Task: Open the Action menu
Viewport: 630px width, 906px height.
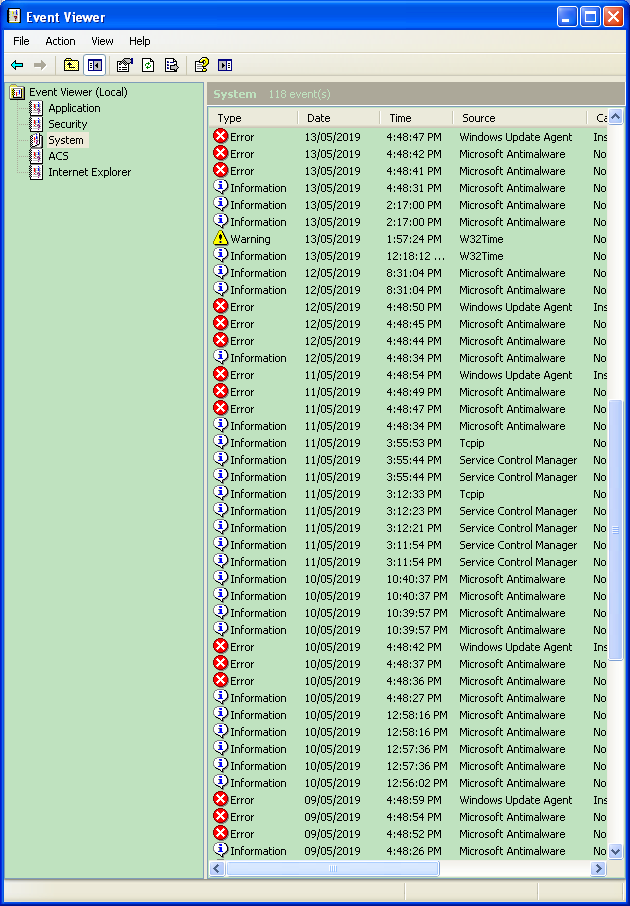Action: (60, 41)
